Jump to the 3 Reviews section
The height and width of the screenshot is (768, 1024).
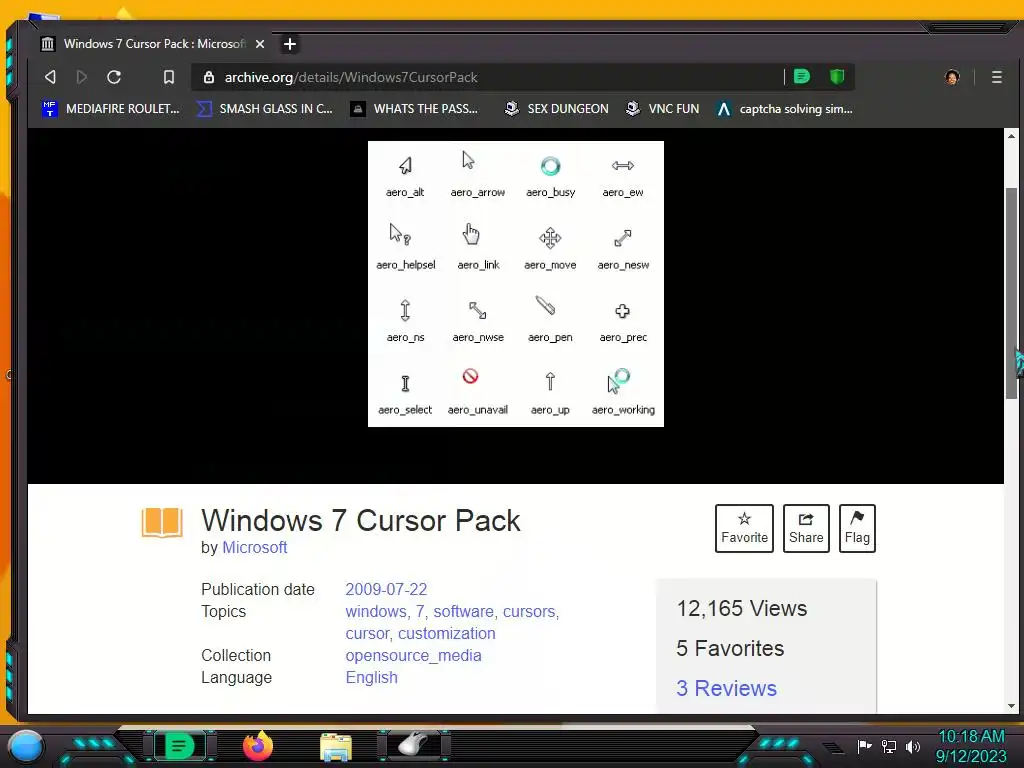[x=726, y=688]
